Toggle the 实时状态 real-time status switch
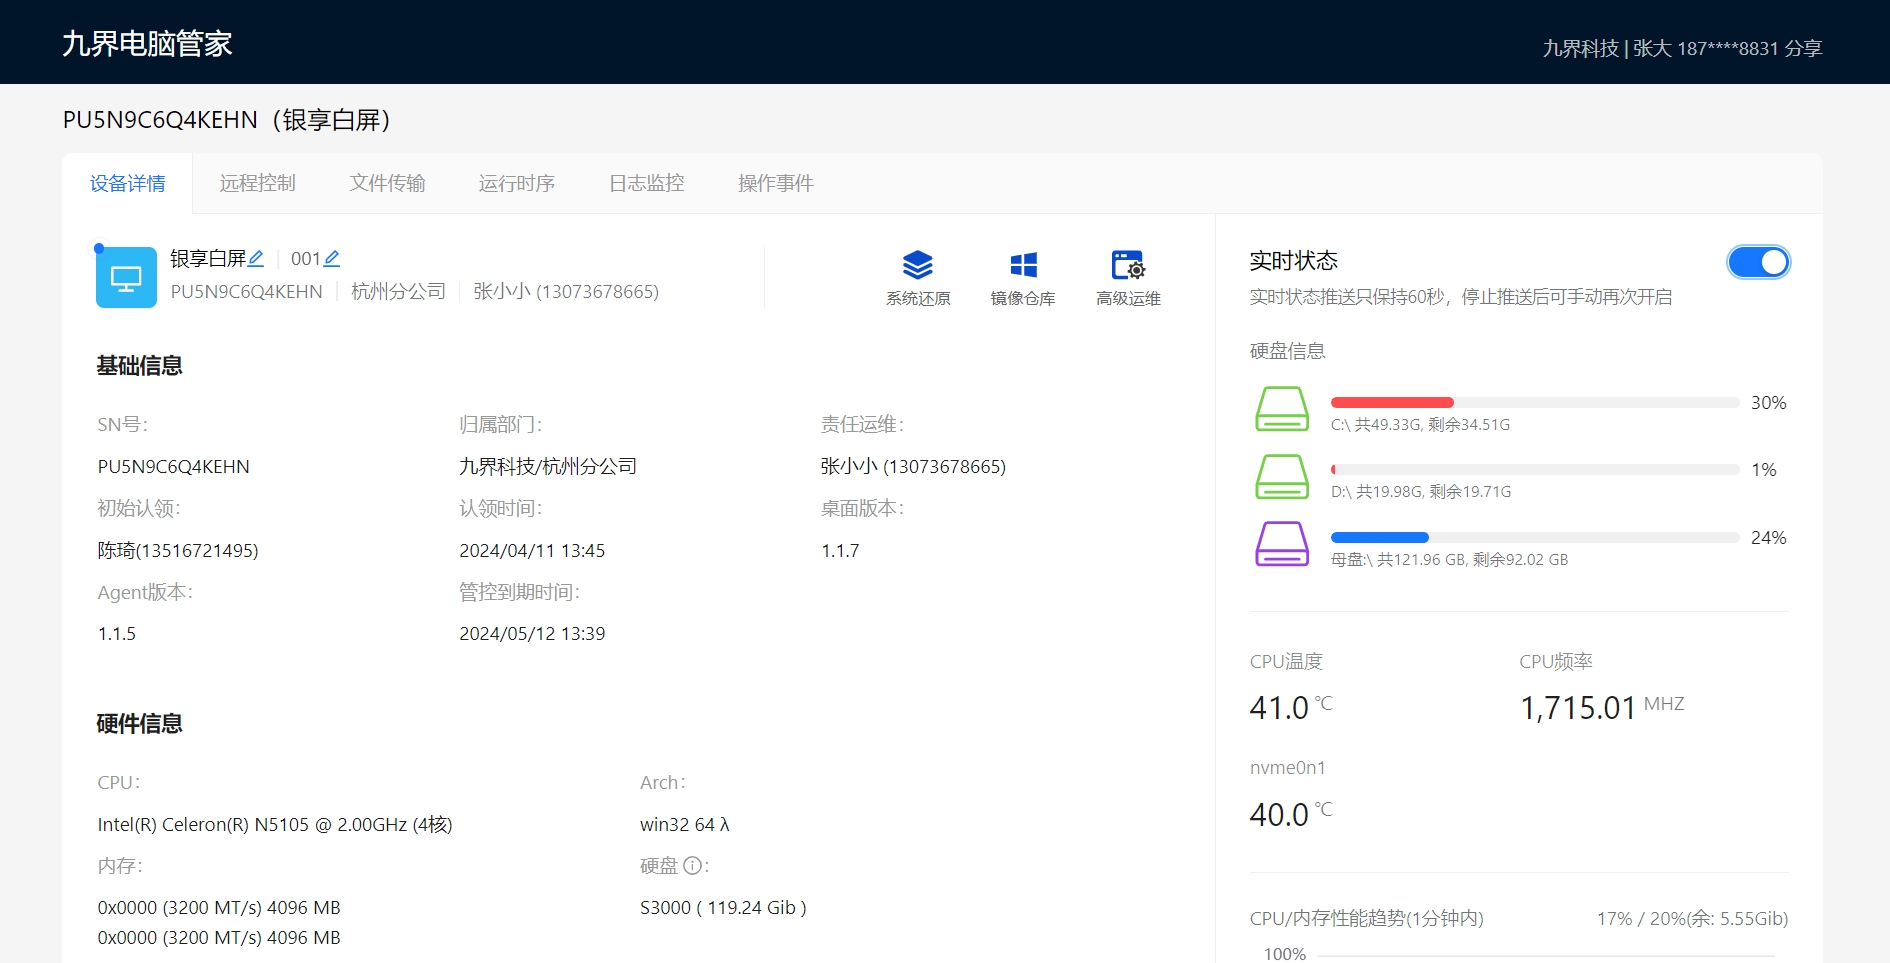 pos(1758,262)
